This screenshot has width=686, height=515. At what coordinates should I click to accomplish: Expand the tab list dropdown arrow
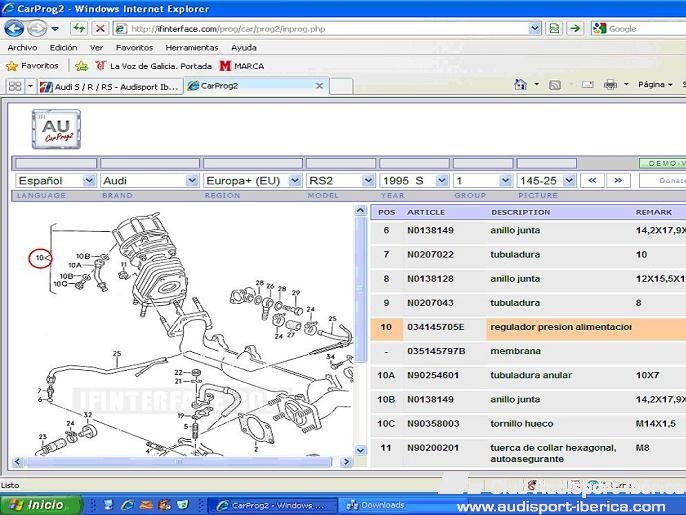point(30,86)
